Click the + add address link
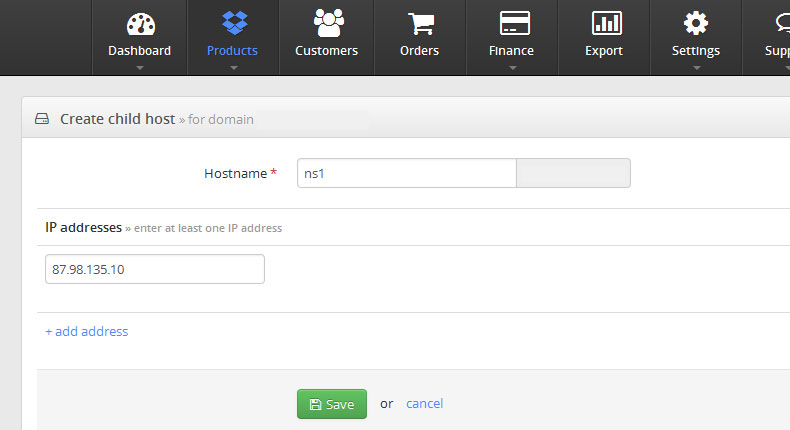 pos(87,331)
